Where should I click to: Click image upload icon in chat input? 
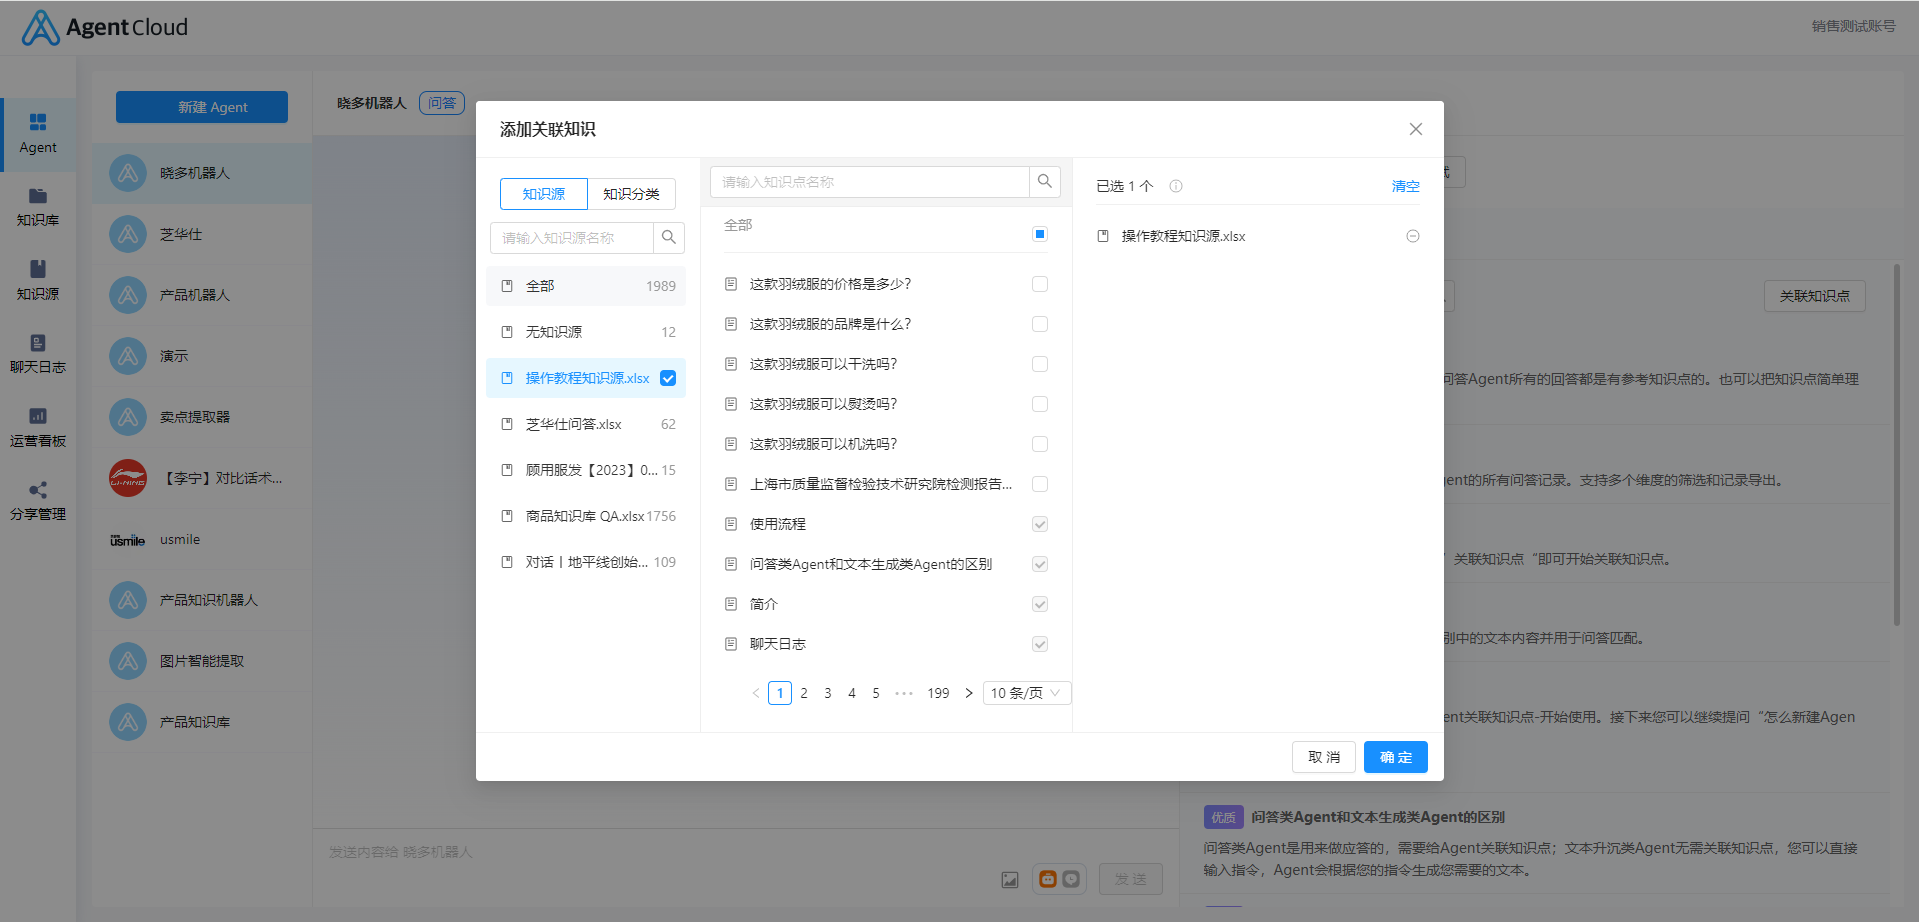pyautogui.click(x=1010, y=880)
